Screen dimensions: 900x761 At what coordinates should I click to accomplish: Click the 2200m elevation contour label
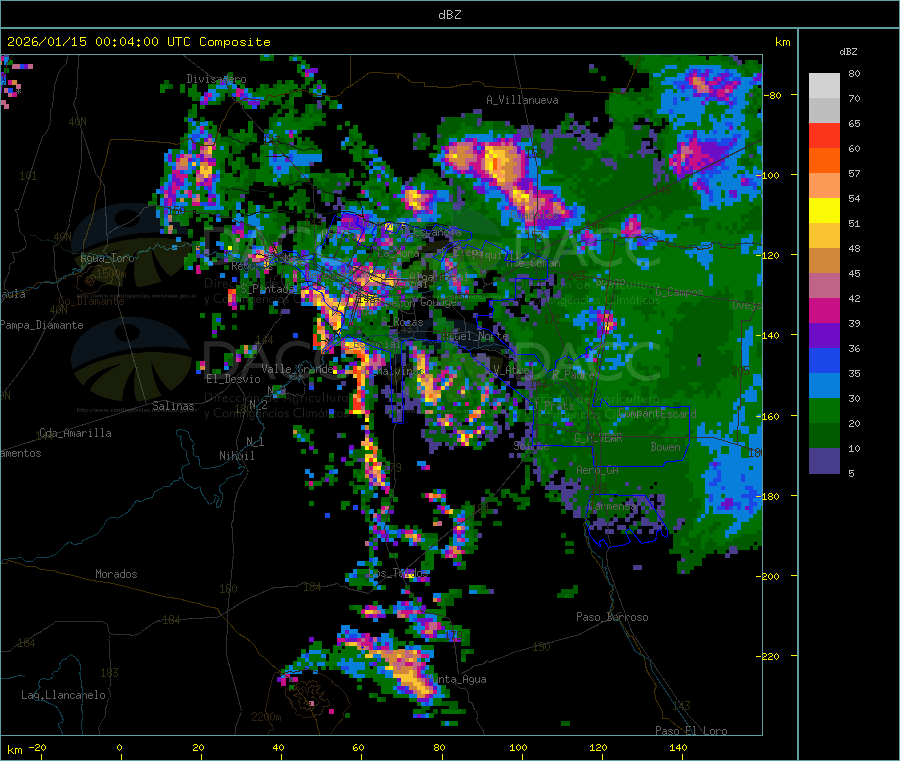(x=266, y=717)
